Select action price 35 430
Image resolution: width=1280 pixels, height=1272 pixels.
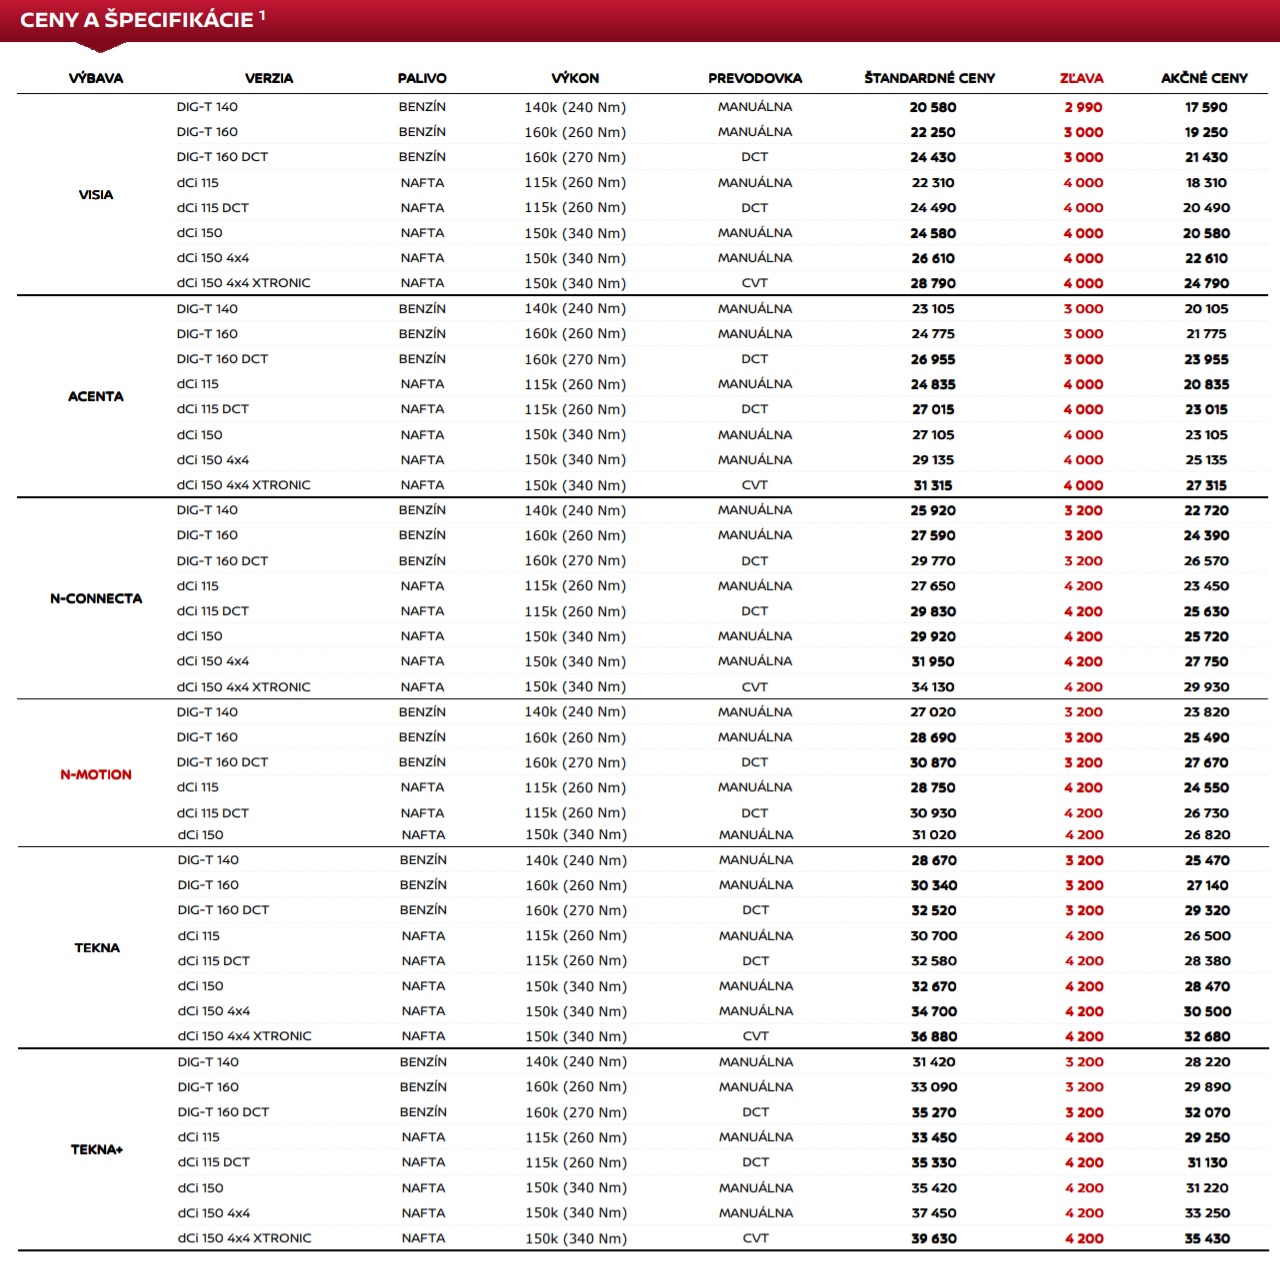coord(1207,1239)
